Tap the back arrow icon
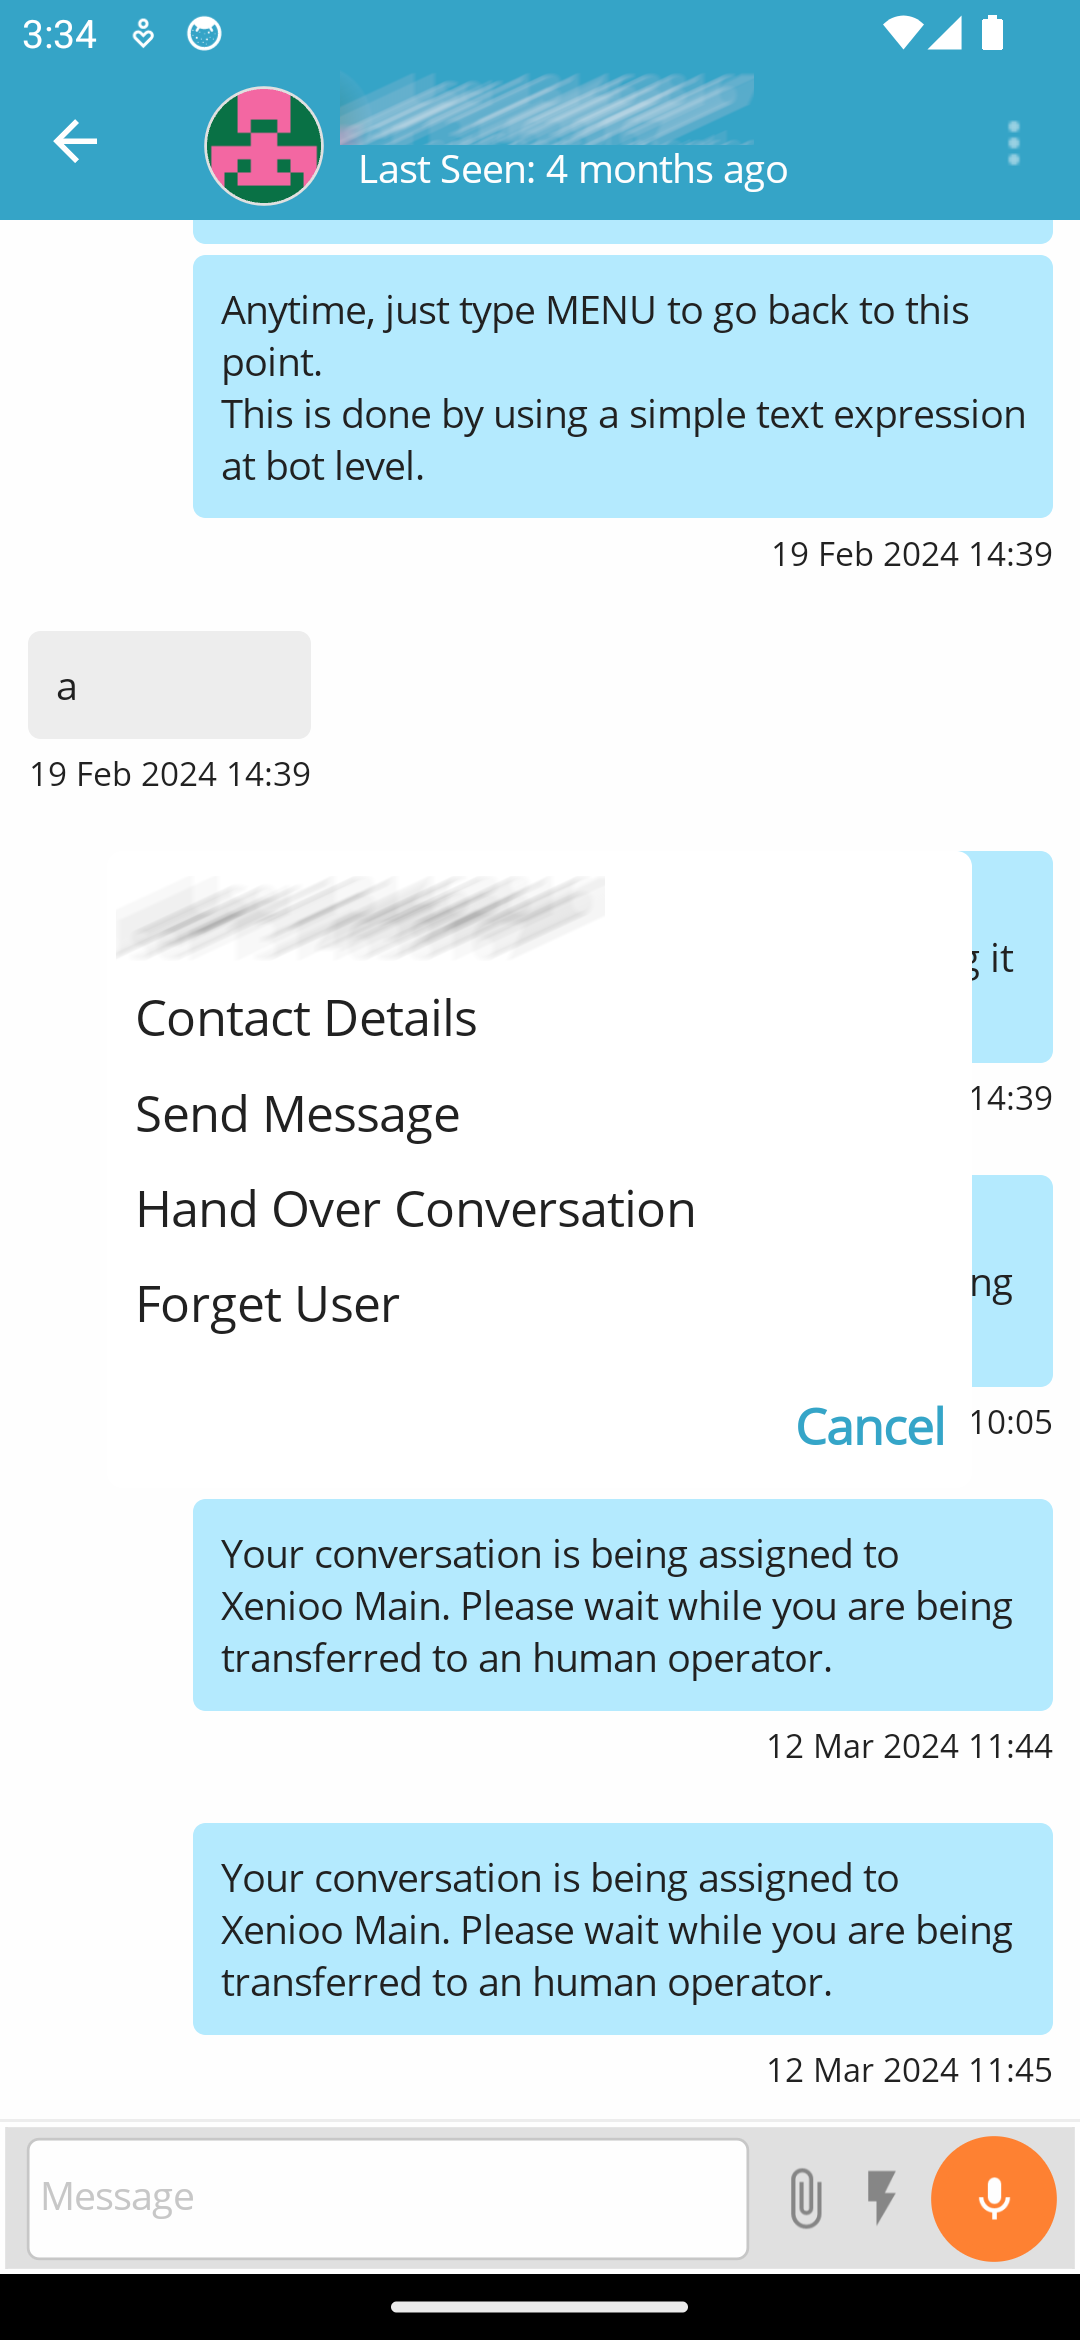The image size is (1080, 2340). coord(75,141)
